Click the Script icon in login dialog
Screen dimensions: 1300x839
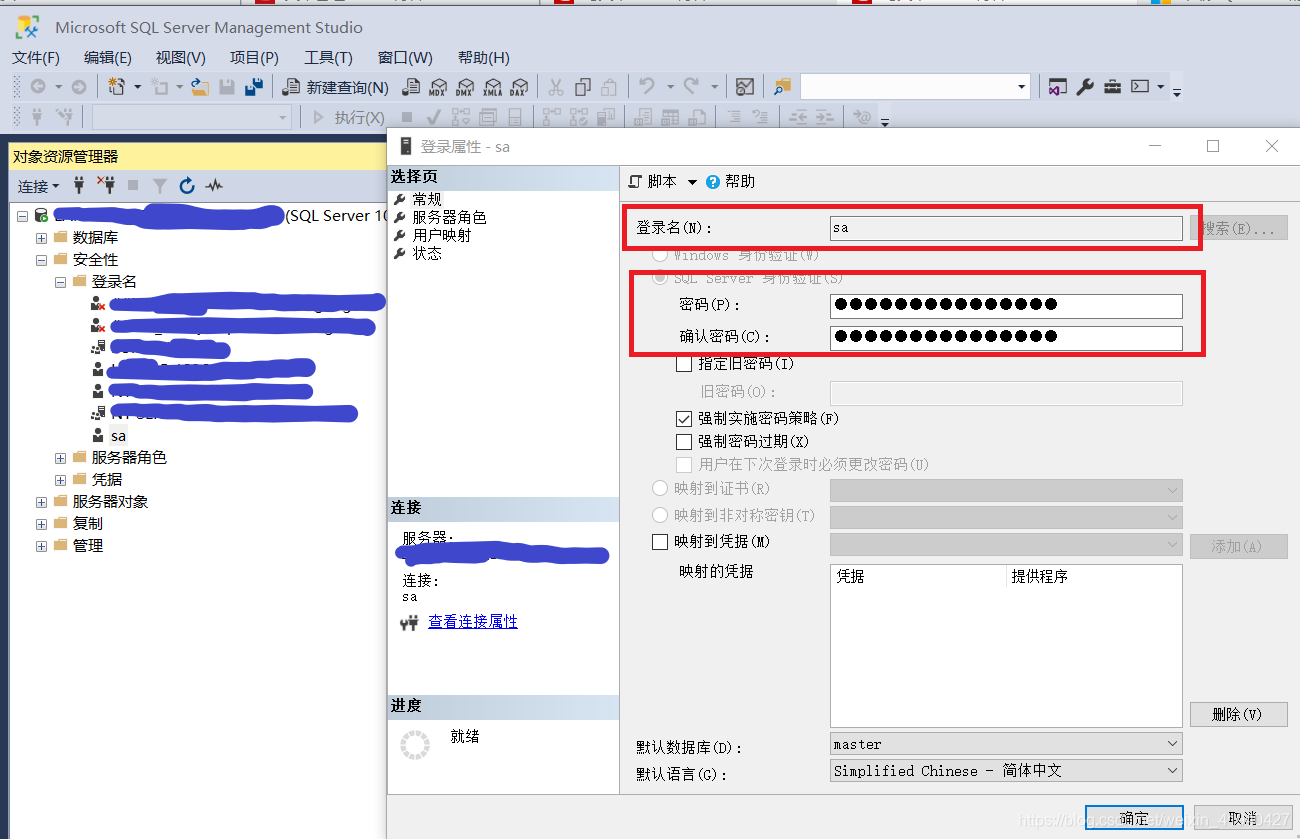click(634, 181)
